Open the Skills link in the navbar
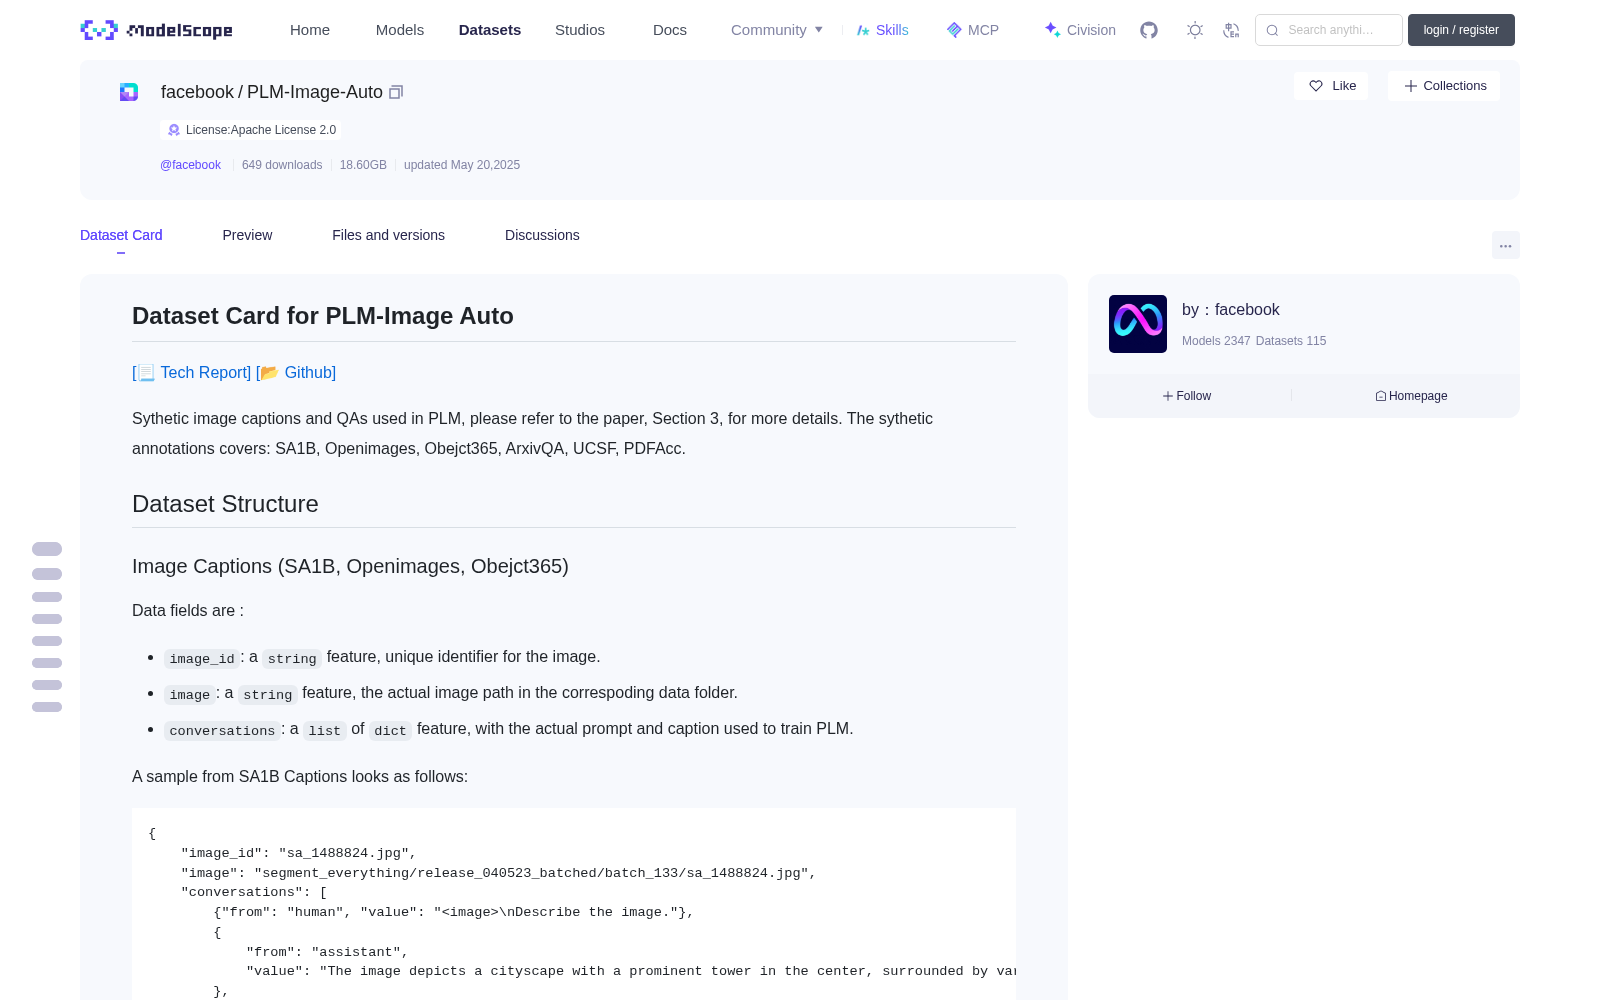Viewport: 1600px width, 1000px height. click(883, 30)
